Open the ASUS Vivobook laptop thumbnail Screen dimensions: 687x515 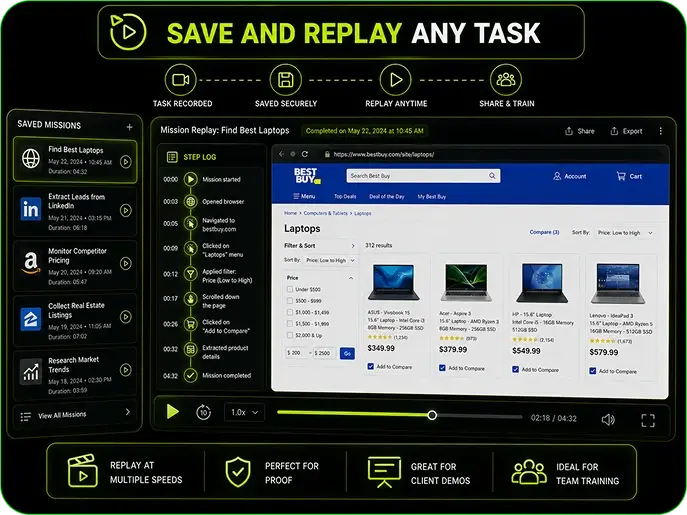click(393, 282)
